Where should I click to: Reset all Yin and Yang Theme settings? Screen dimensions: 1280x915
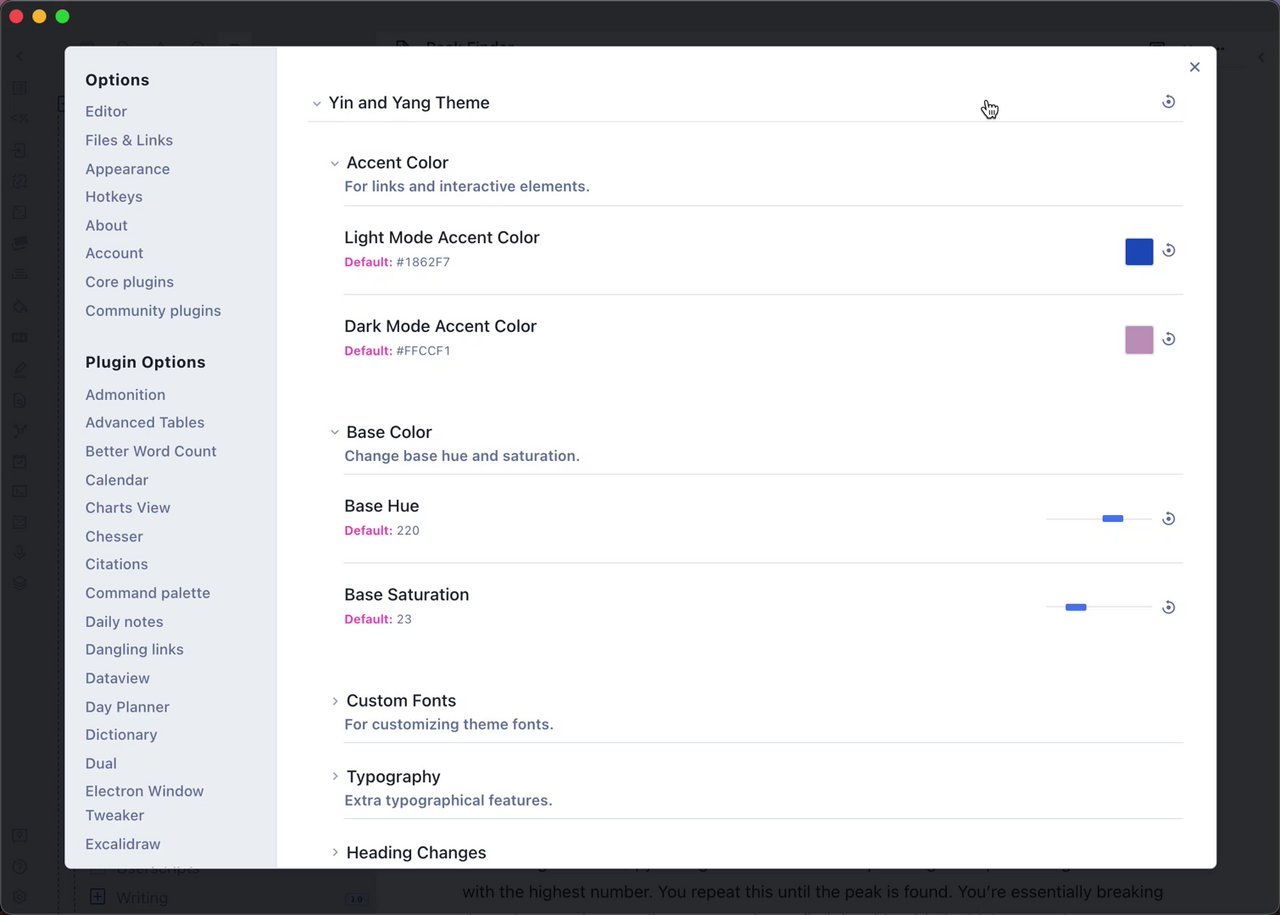[1168, 102]
